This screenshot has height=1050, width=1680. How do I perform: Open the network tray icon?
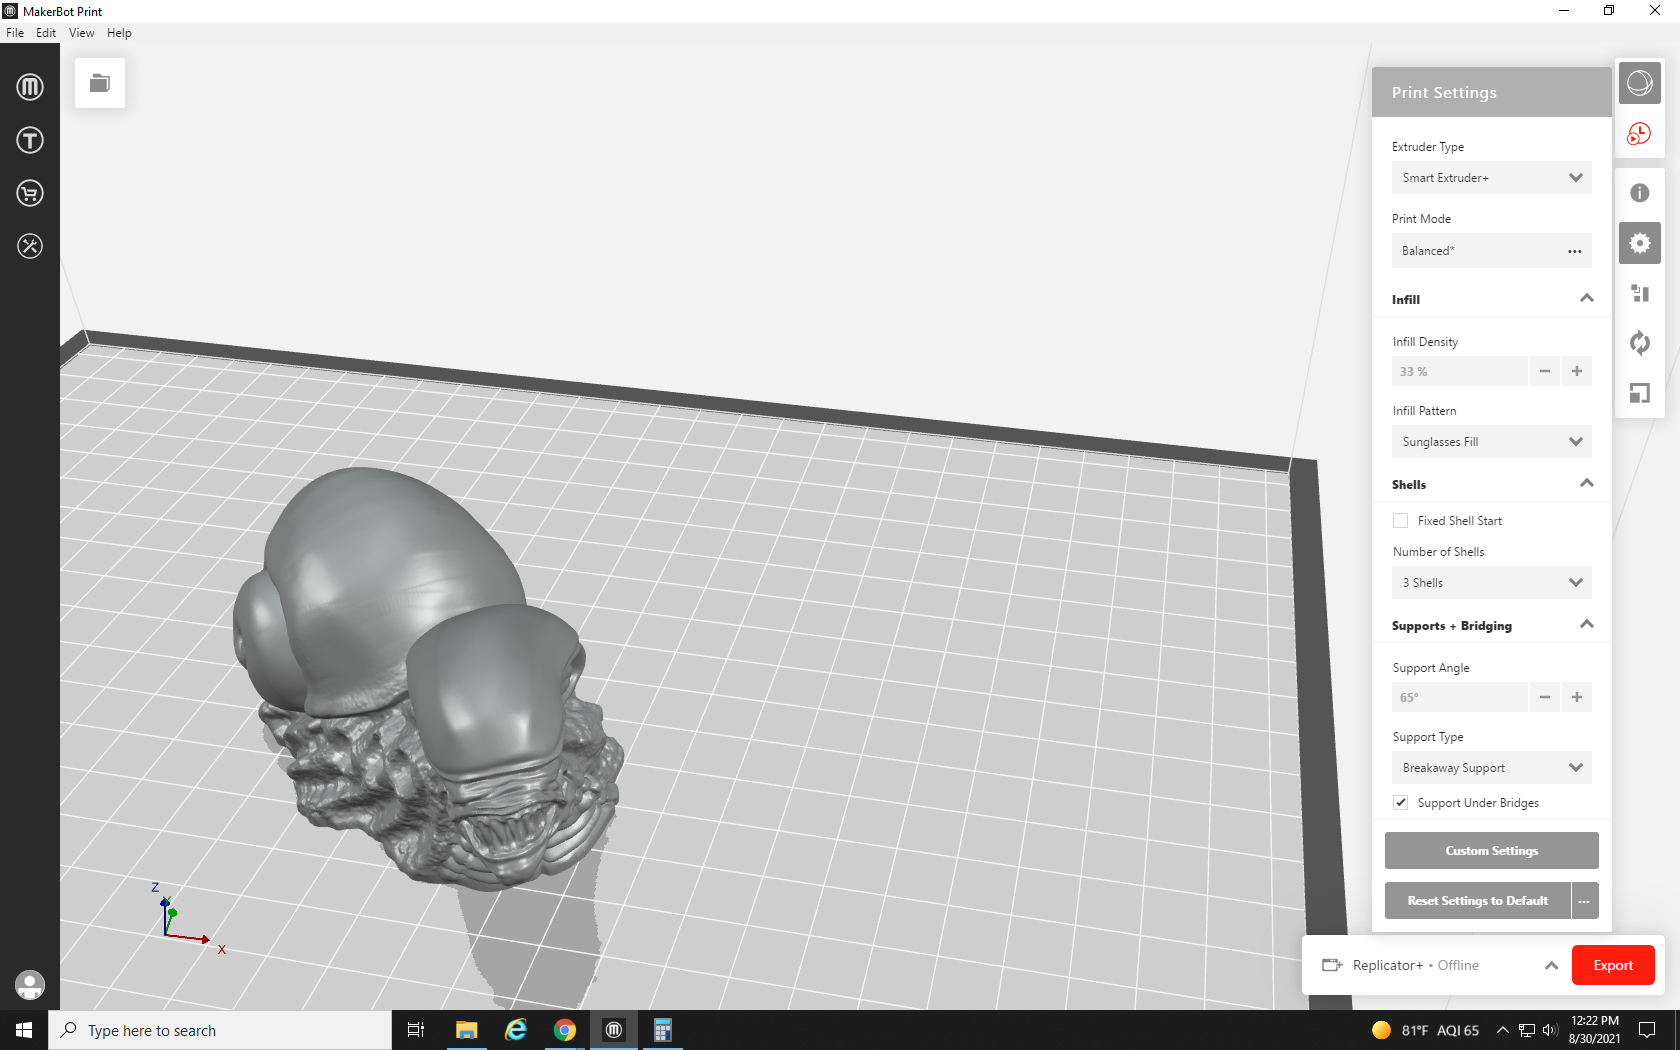[x=1527, y=1030]
